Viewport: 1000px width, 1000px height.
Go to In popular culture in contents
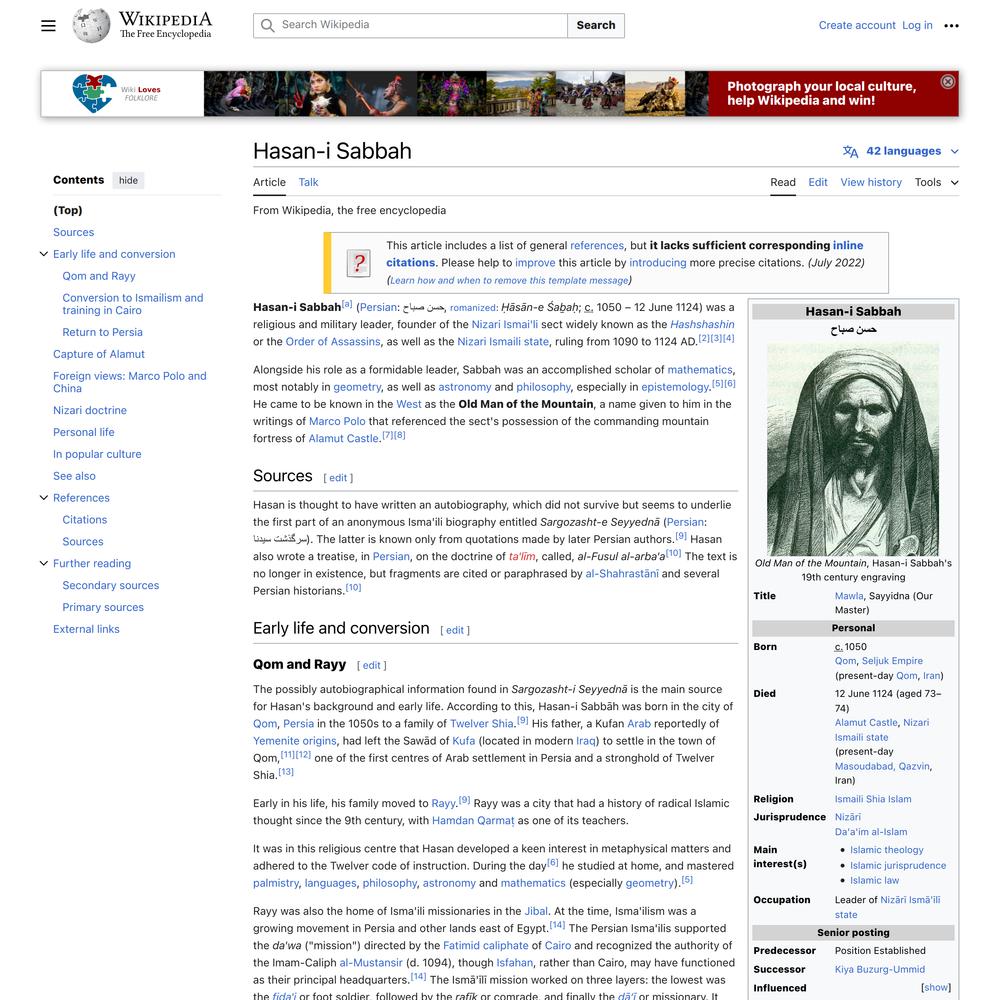pos(97,454)
